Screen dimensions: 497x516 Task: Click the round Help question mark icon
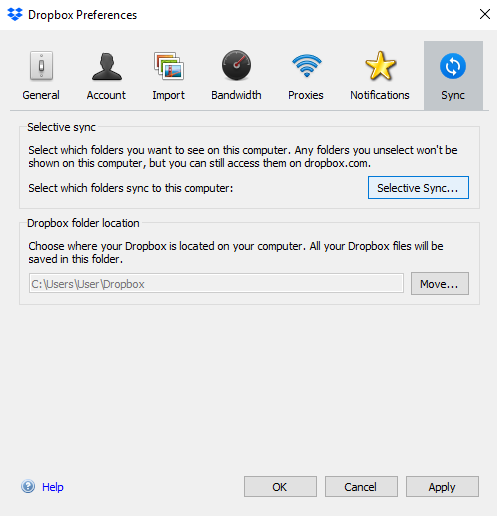click(x=28, y=486)
